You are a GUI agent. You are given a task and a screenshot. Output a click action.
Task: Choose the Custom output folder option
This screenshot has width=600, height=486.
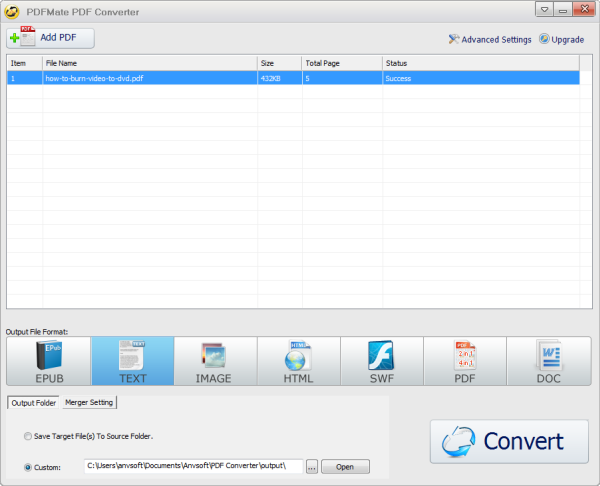[42, 467]
